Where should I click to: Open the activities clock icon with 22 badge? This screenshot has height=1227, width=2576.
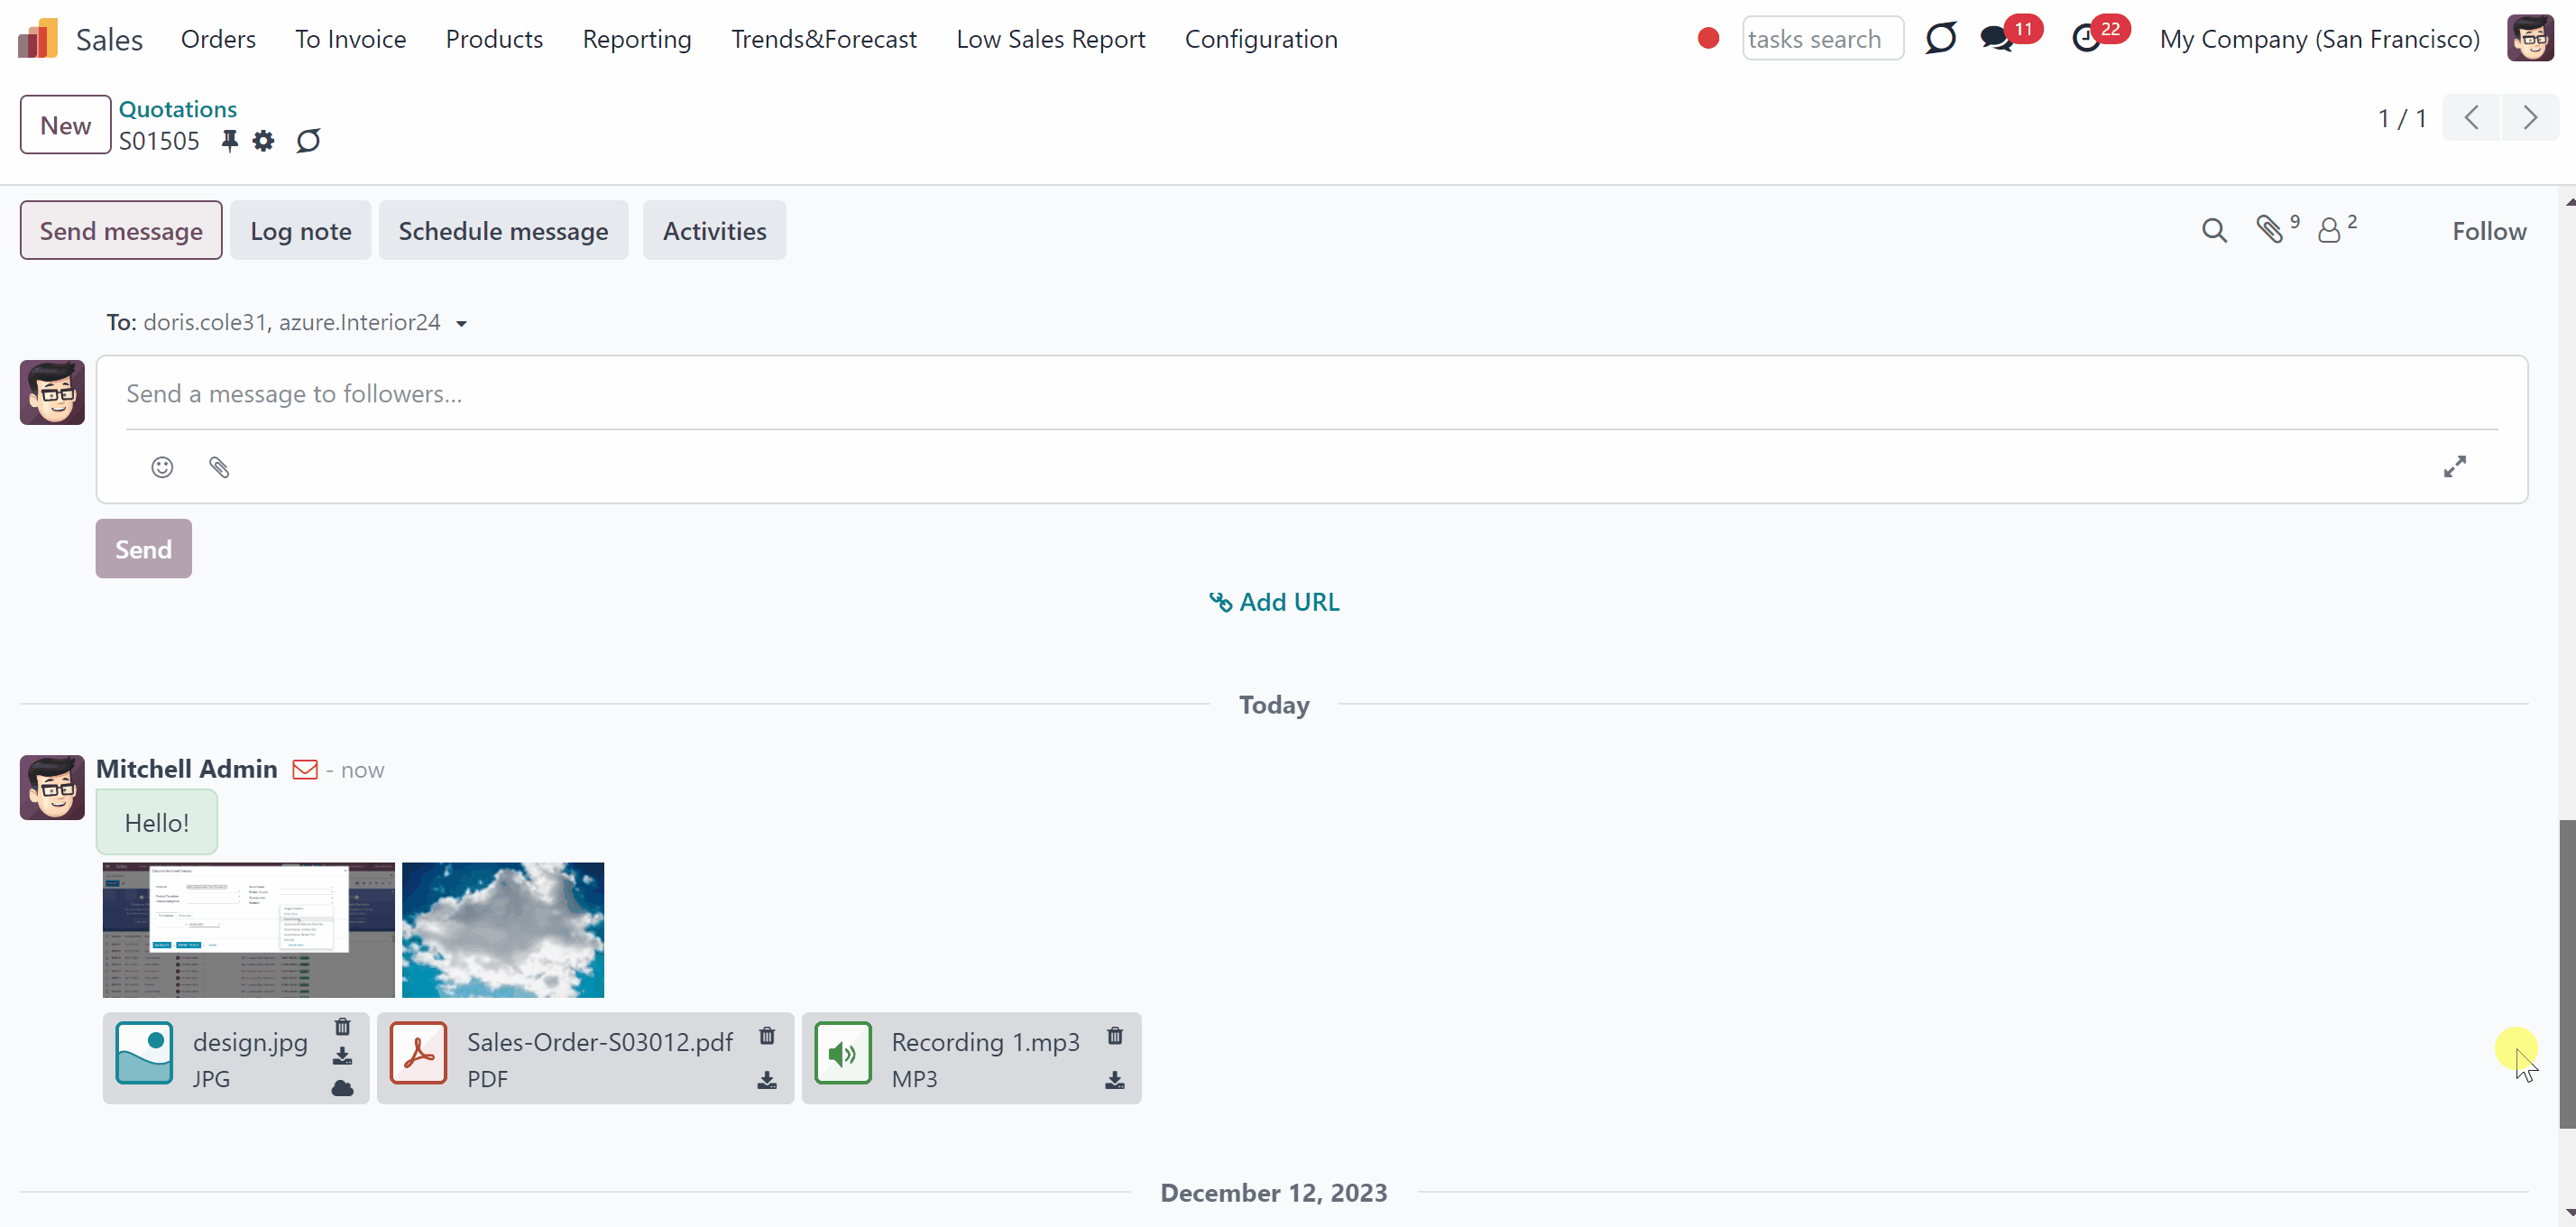coord(2086,39)
